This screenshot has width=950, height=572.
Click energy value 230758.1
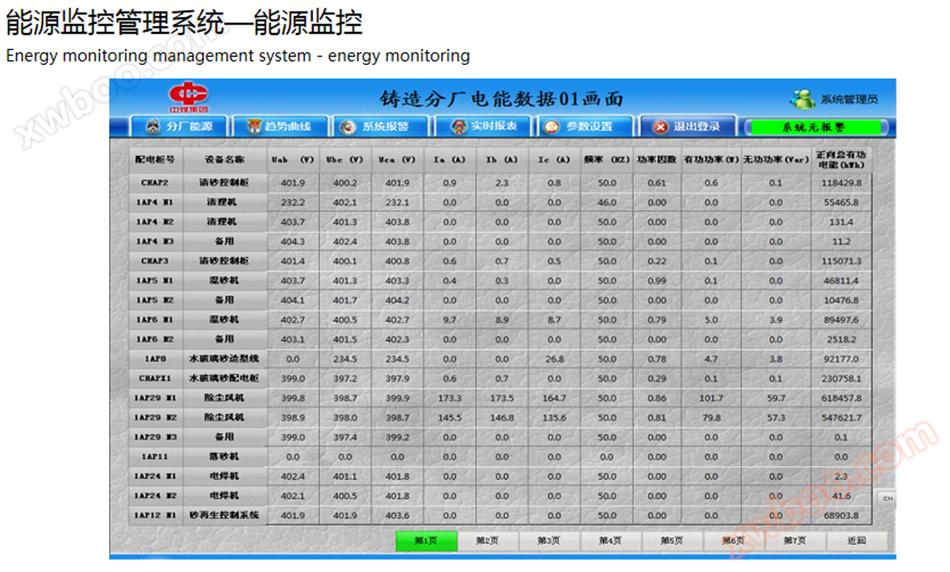[x=841, y=378]
